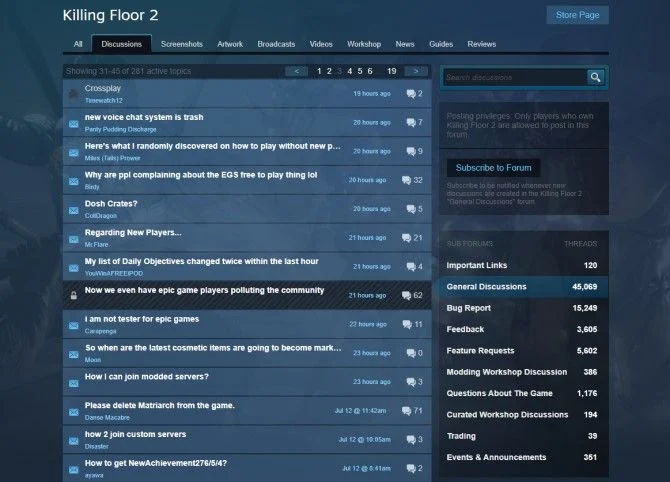
Task: Open the Feedback subforum
Action: click(x=523, y=329)
